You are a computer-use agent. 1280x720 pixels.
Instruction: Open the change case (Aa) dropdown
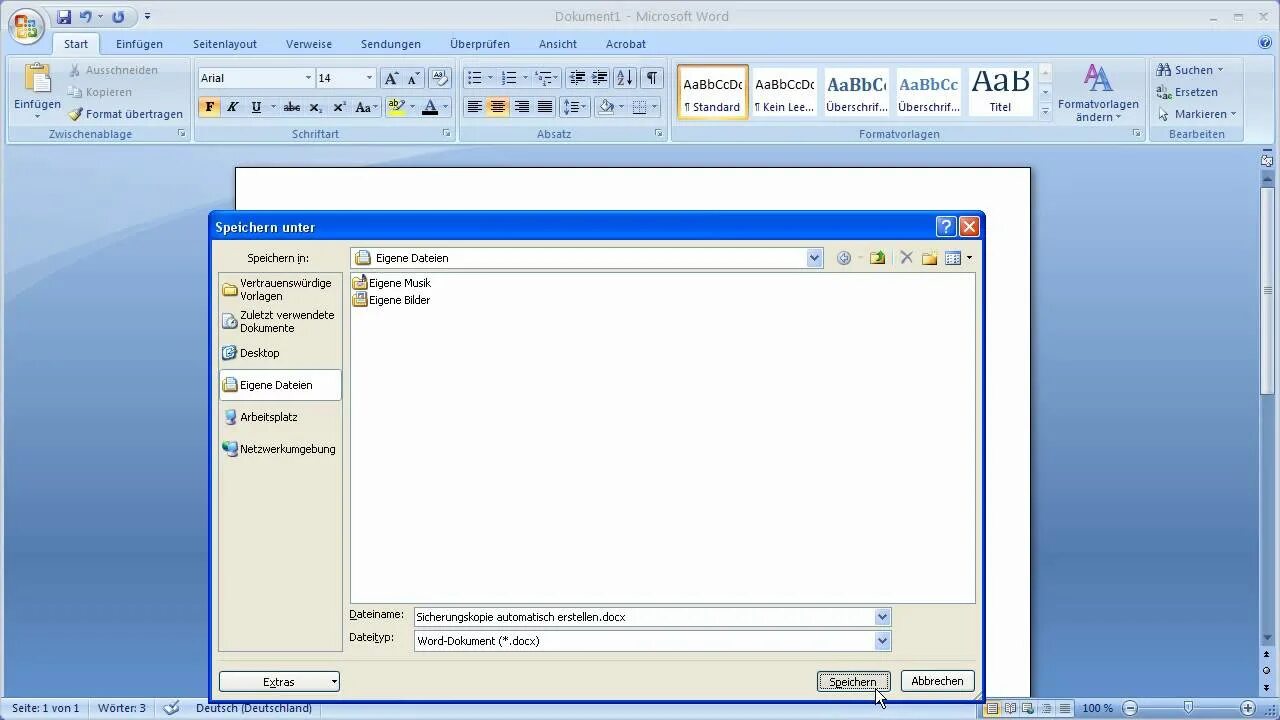(365, 107)
